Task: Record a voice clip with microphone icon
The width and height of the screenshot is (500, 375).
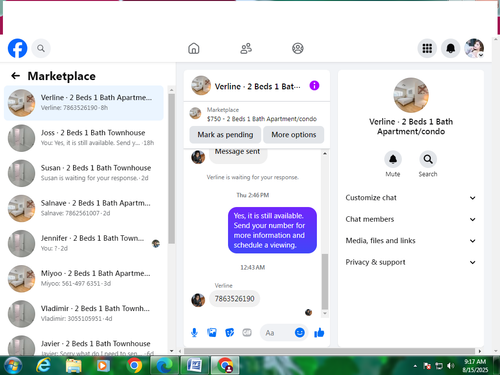Action: pyautogui.click(x=194, y=332)
